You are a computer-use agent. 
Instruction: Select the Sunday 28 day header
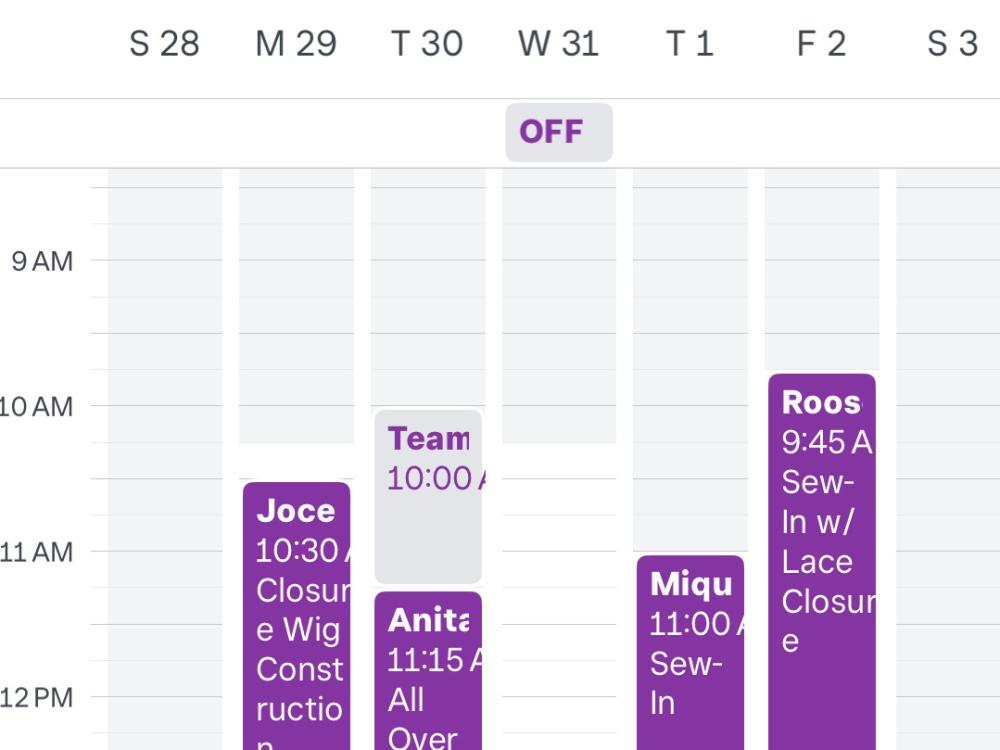165,44
